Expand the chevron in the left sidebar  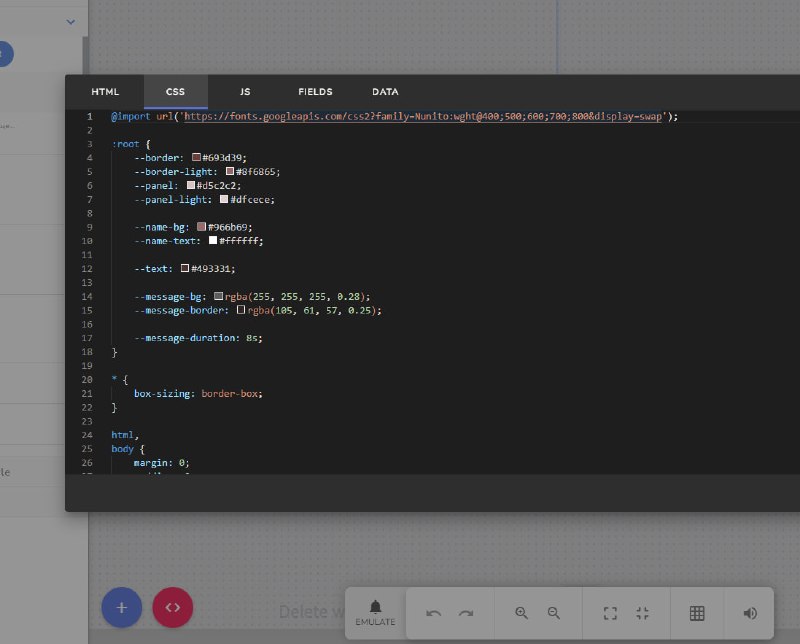tap(71, 22)
